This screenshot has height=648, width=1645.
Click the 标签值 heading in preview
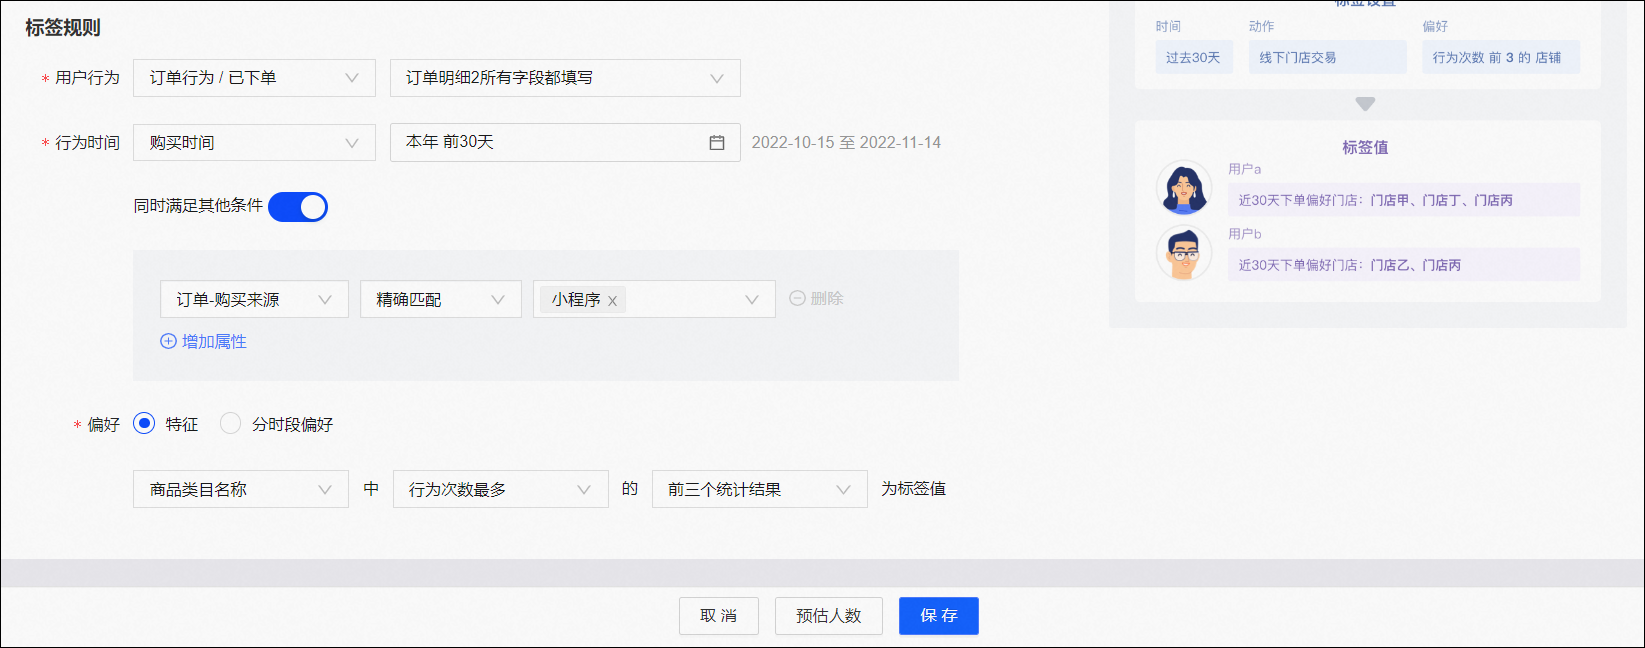[x=1365, y=147]
